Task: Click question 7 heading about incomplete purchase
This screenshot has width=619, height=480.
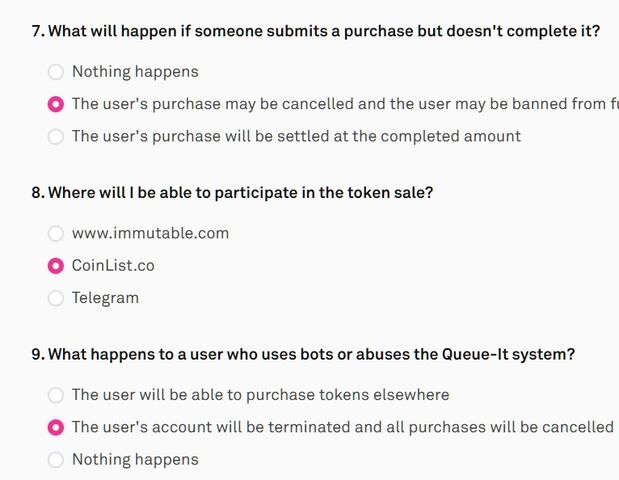Action: [x=316, y=31]
